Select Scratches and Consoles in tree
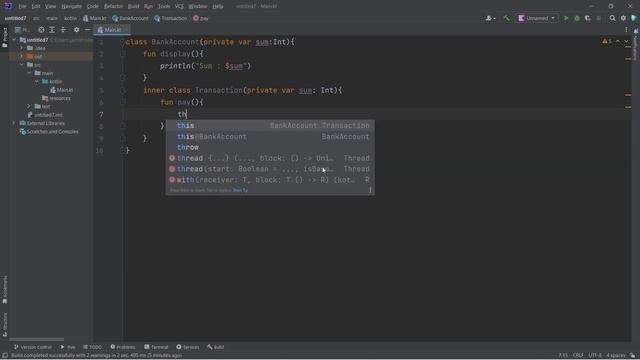Screen dimensions: 640x360 coord(49,132)
